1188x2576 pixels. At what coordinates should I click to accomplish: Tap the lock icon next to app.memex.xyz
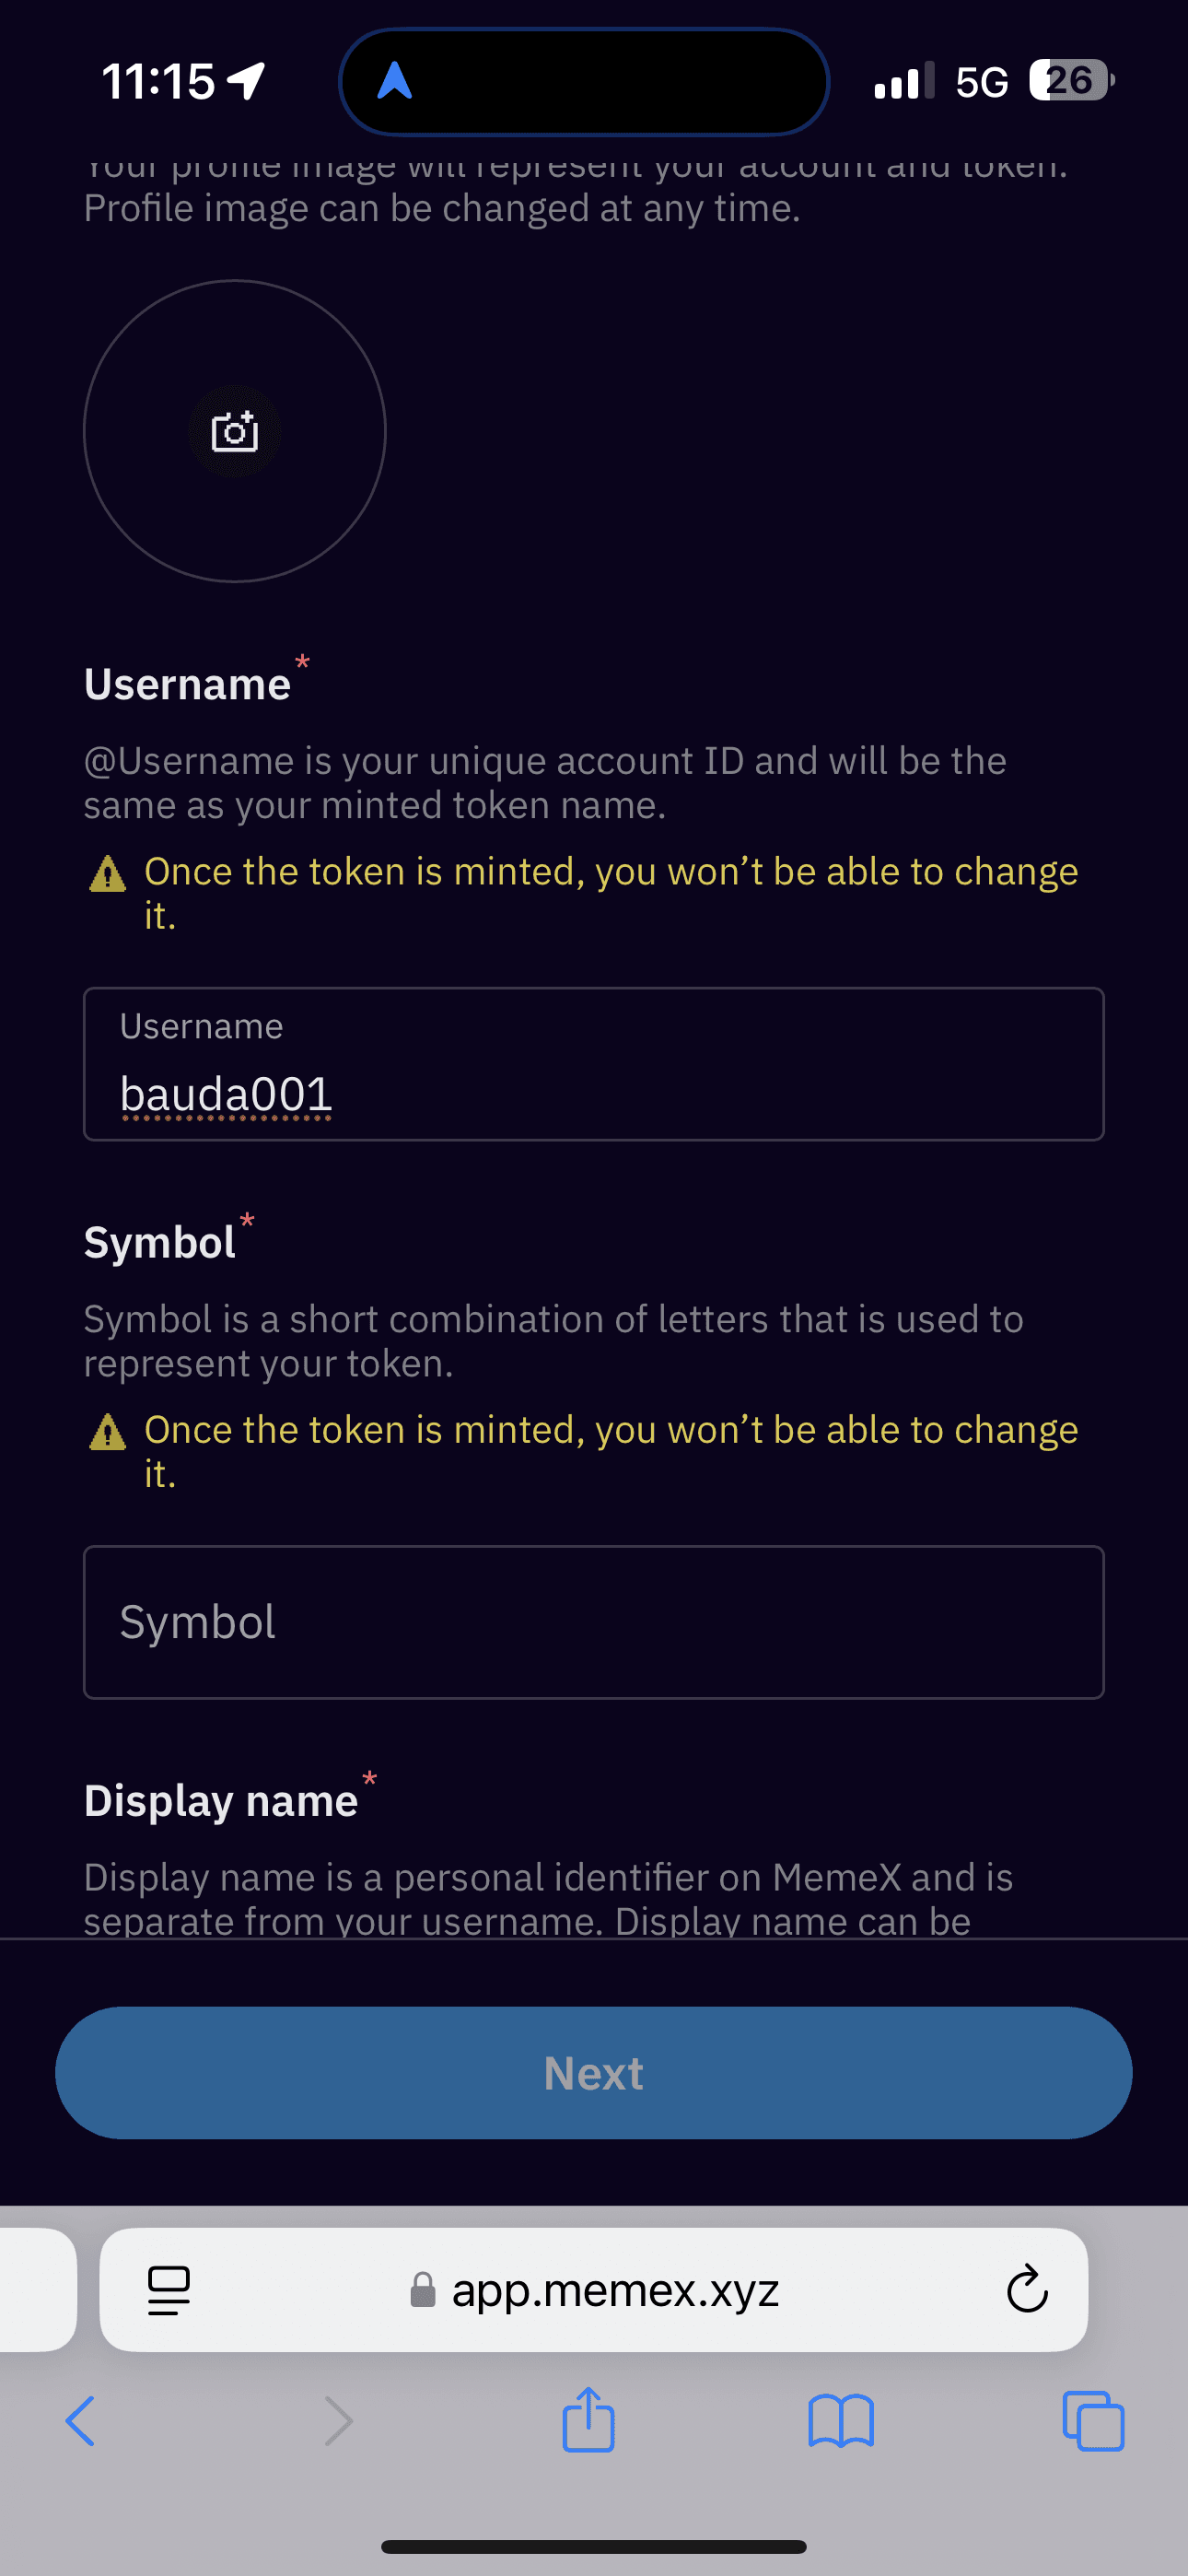tap(423, 2291)
